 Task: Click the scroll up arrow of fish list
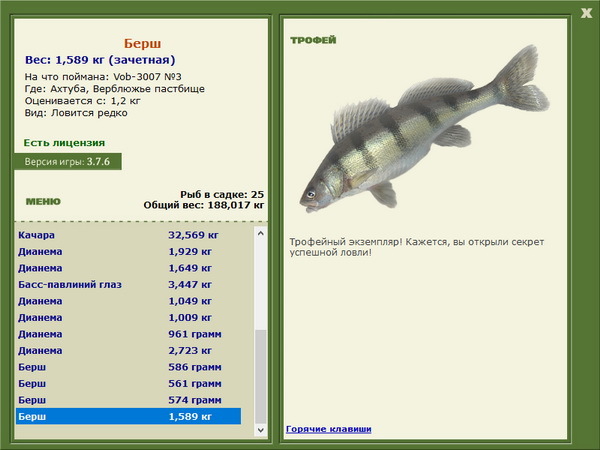[261, 233]
